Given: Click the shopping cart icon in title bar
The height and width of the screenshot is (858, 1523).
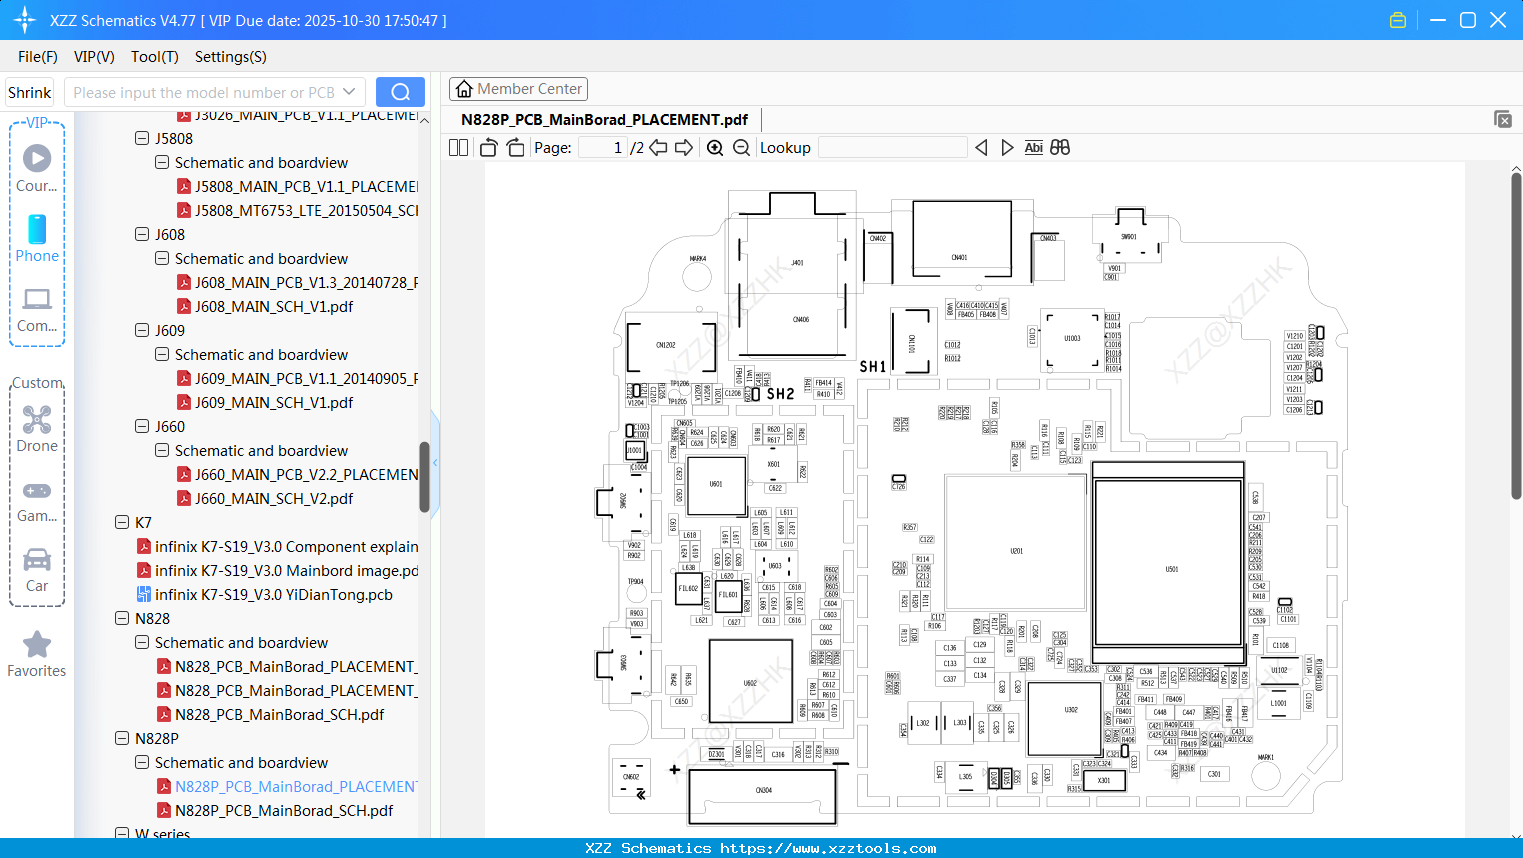Looking at the screenshot, I should pos(1397,19).
